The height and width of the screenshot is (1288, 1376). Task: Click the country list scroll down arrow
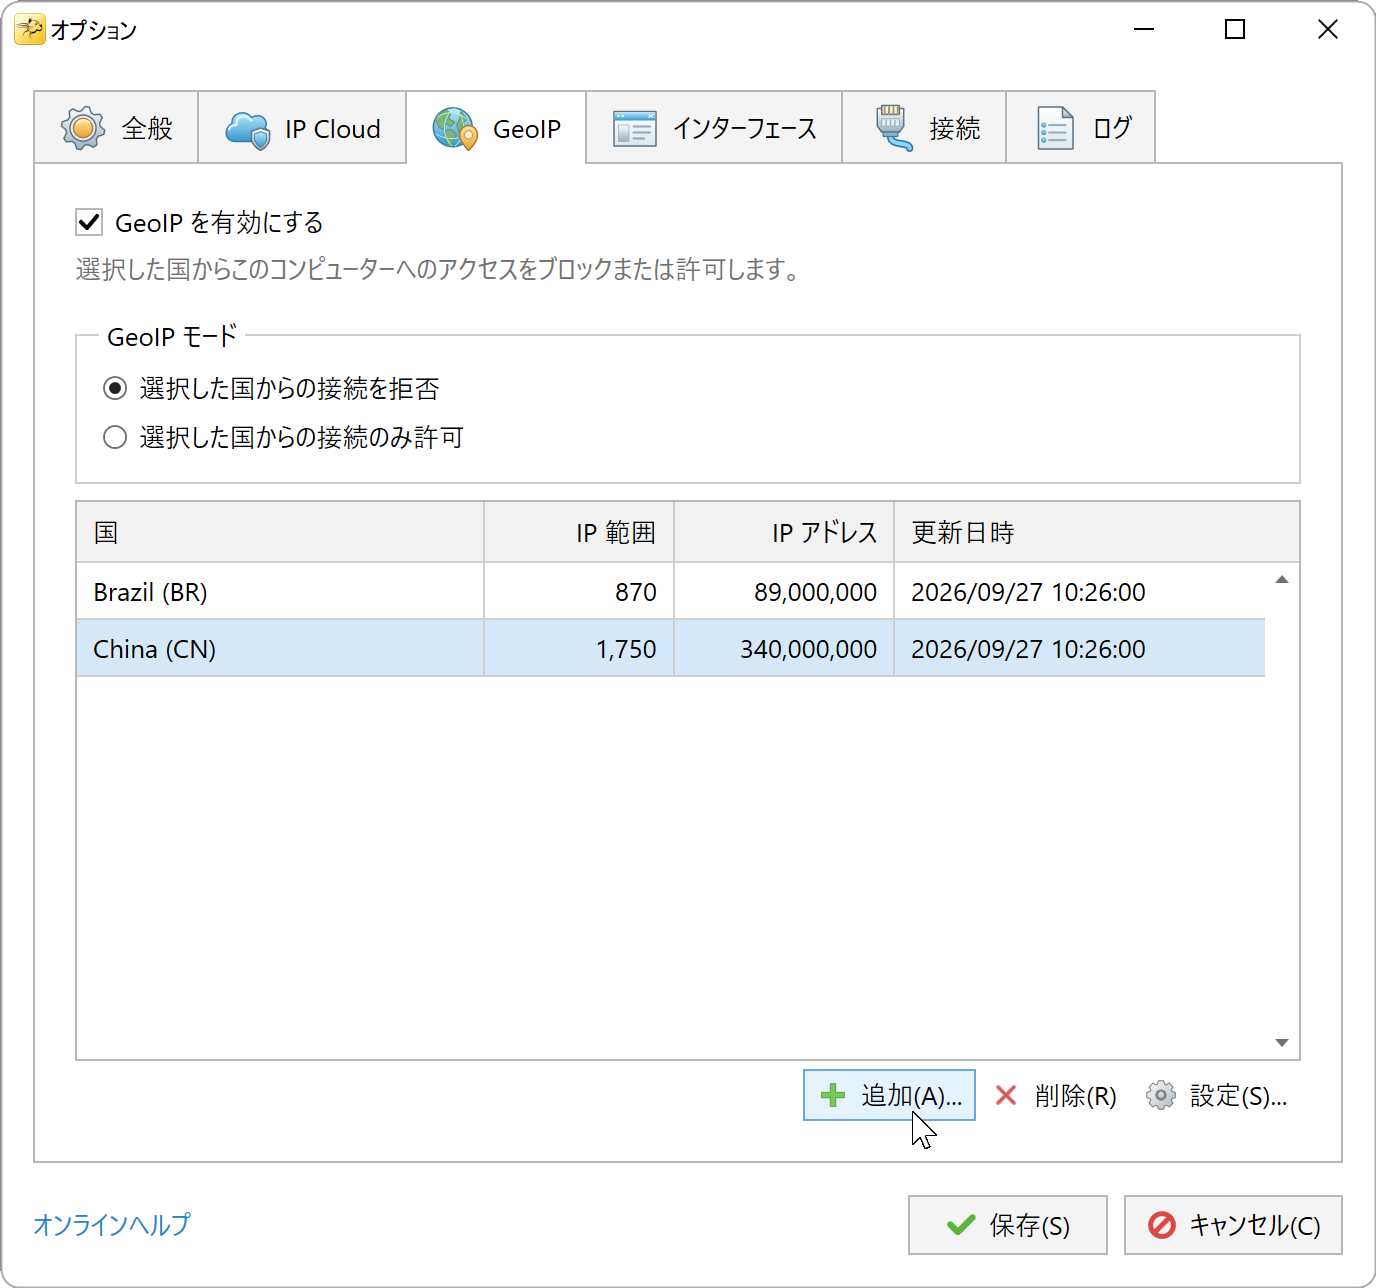coord(1282,1043)
